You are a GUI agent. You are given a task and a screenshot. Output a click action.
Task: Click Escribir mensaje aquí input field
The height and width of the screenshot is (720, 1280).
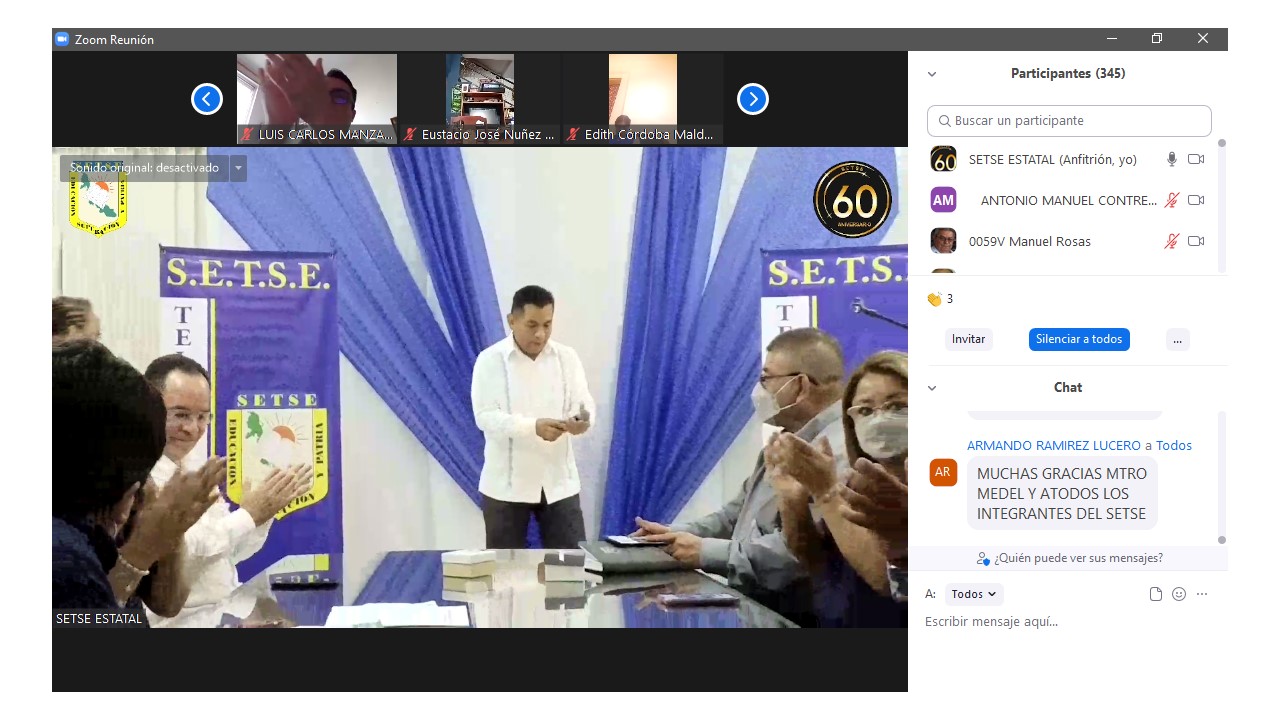1068,622
